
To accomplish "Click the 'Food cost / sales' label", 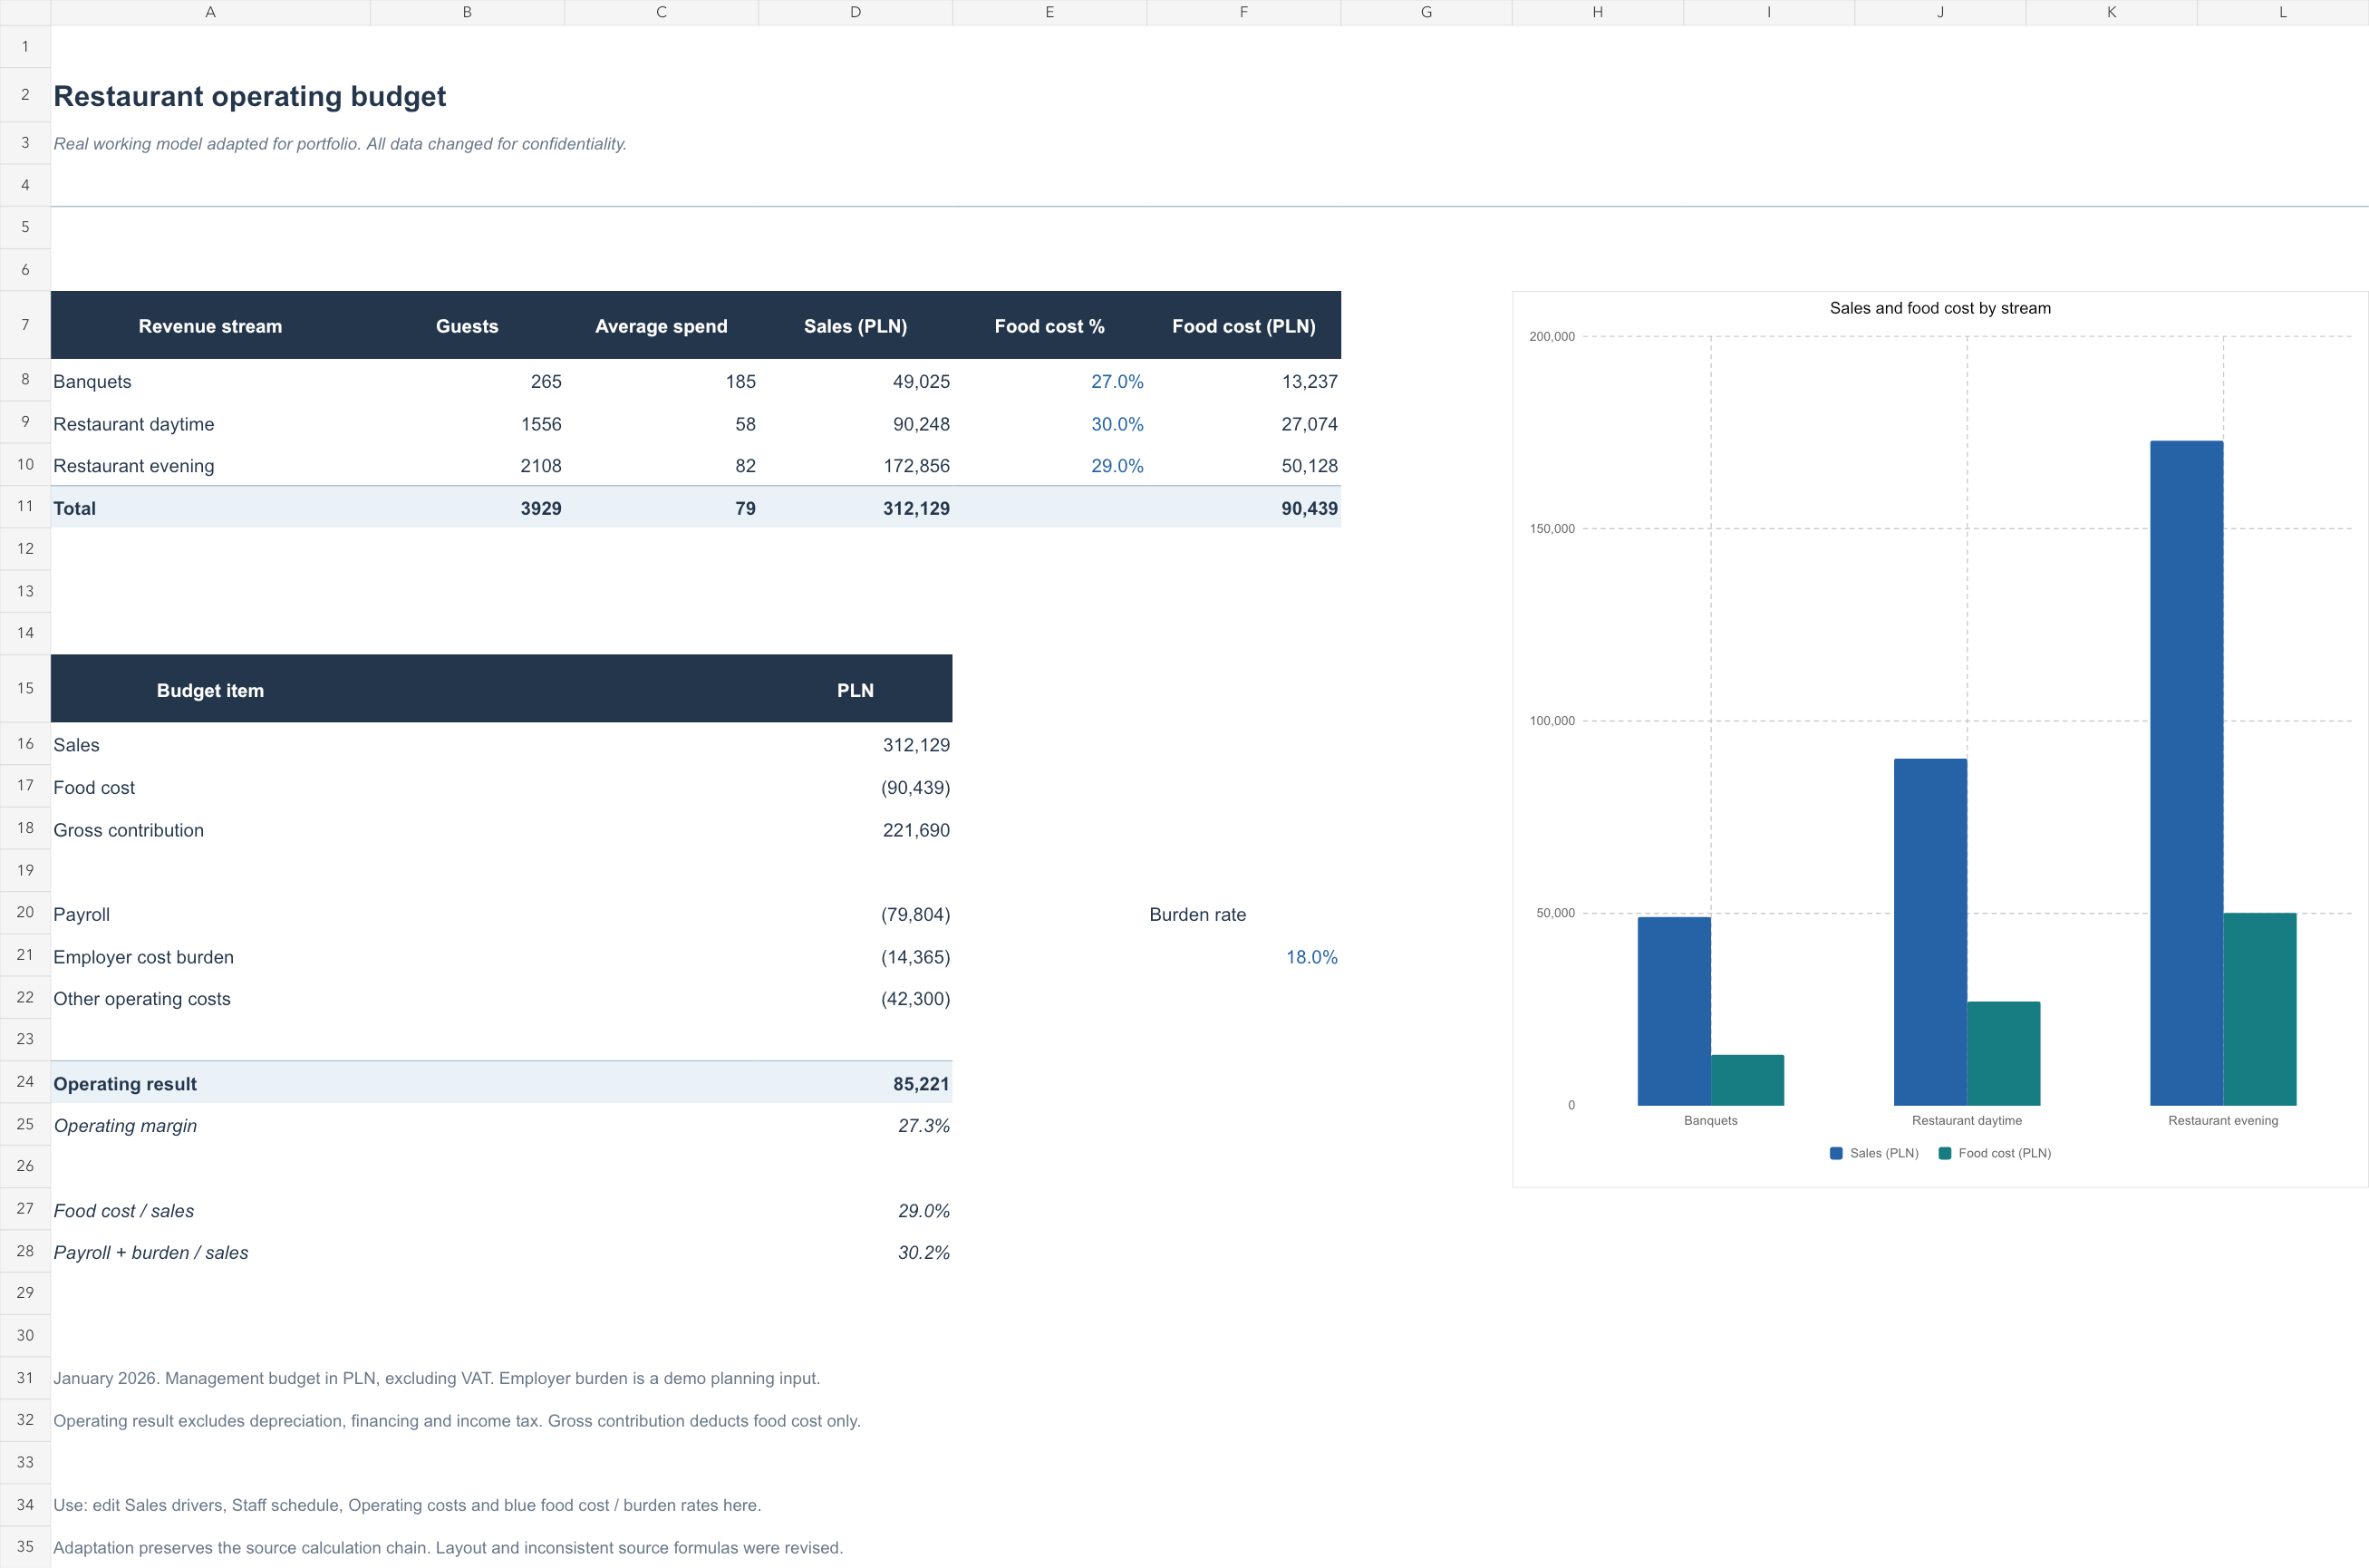I will pyautogui.click(x=124, y=1211).
